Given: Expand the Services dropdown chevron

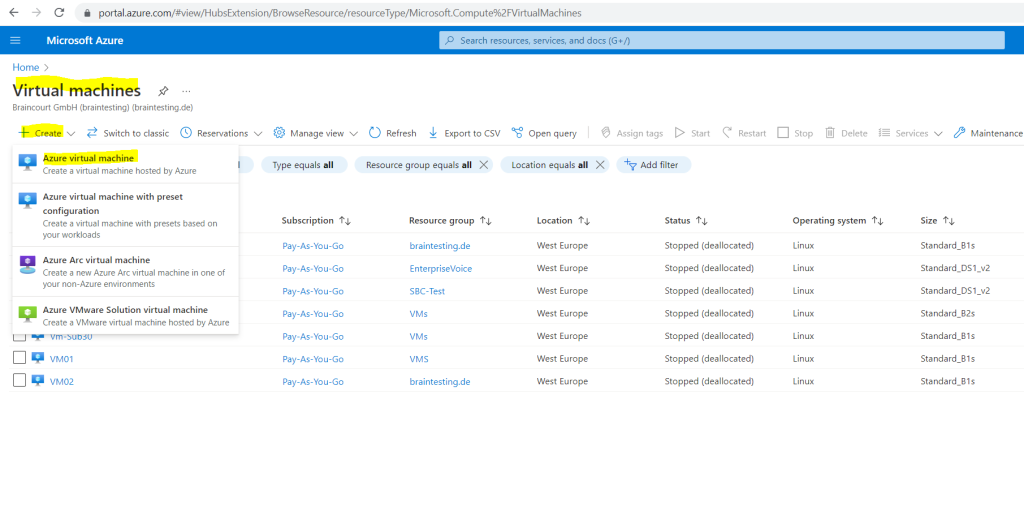Looking at the screenshot, I should pos(938,133).
